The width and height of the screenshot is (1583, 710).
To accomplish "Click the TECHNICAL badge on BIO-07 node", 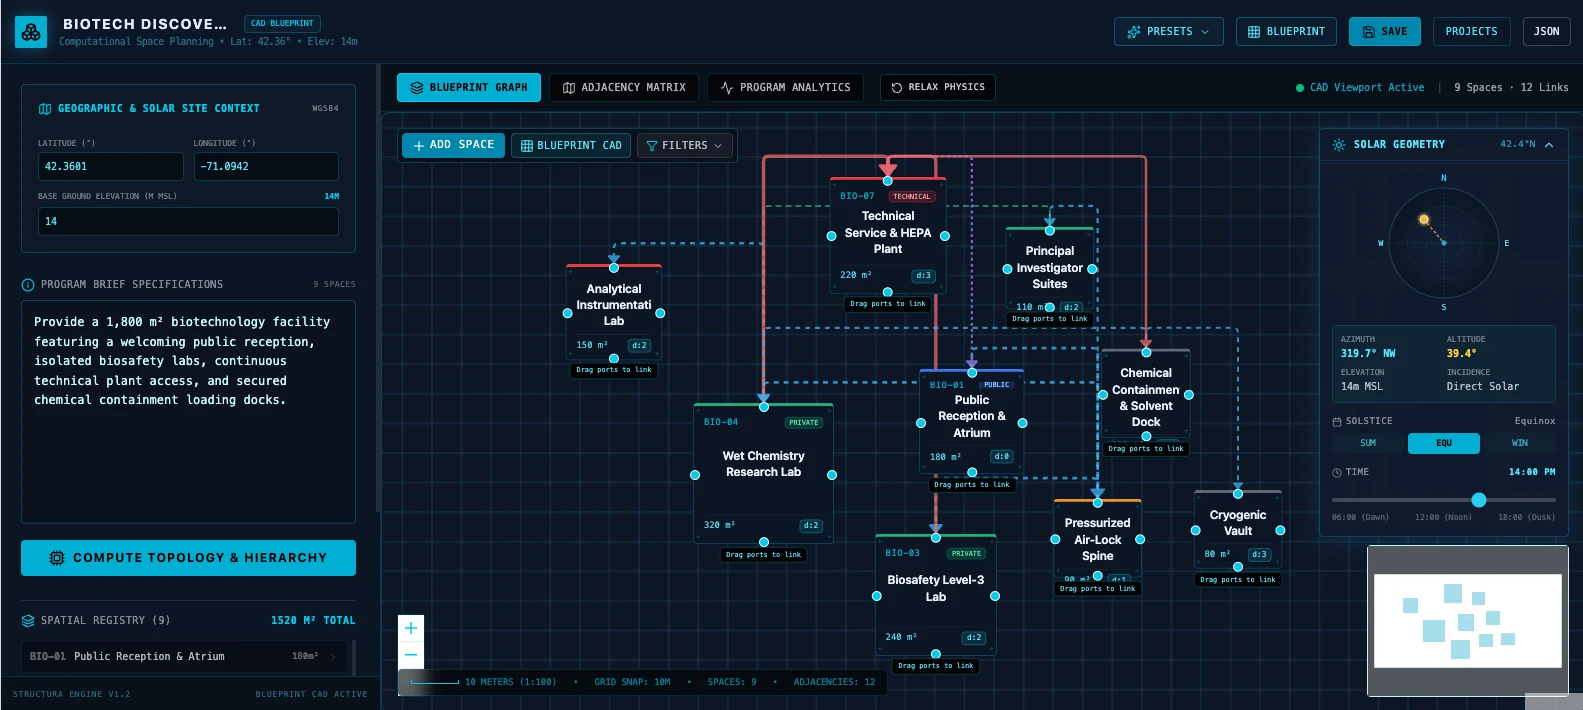I will coord(911,197).
